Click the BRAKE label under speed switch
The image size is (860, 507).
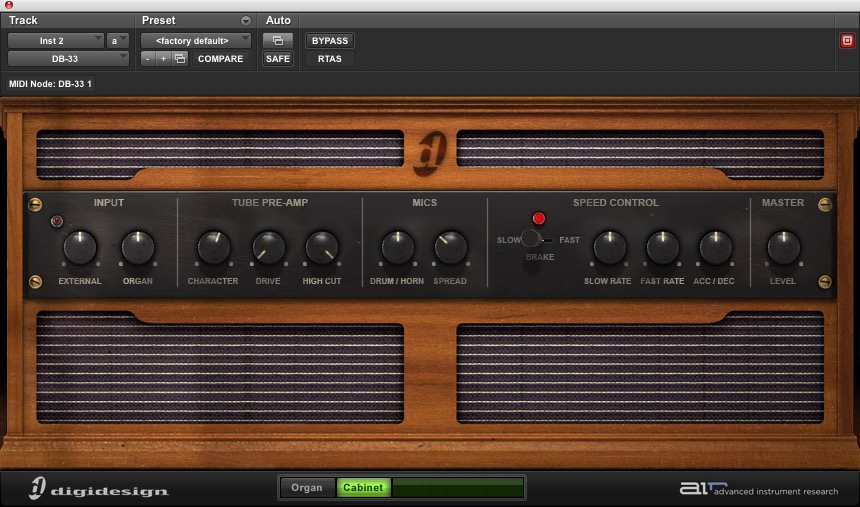coord(540,257)
